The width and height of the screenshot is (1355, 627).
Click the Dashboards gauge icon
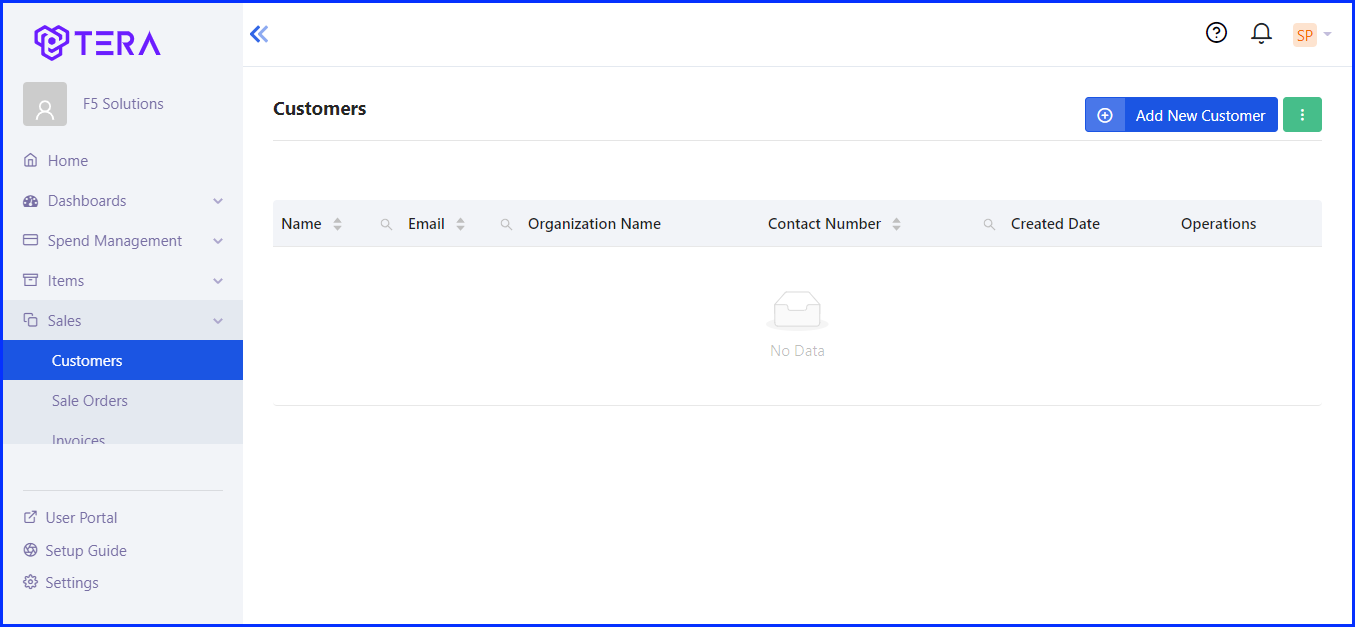(x=30, y=201)
